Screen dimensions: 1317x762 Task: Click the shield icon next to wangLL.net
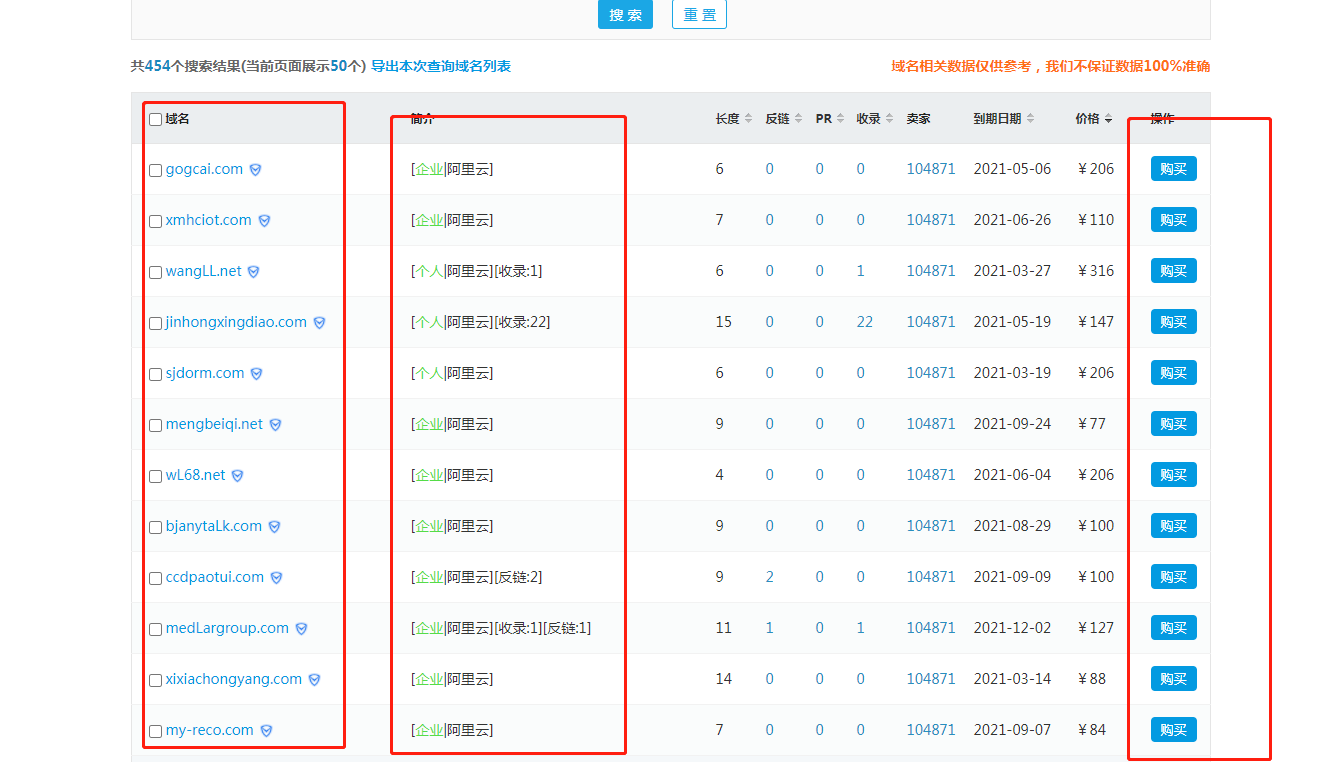point(254,272)
